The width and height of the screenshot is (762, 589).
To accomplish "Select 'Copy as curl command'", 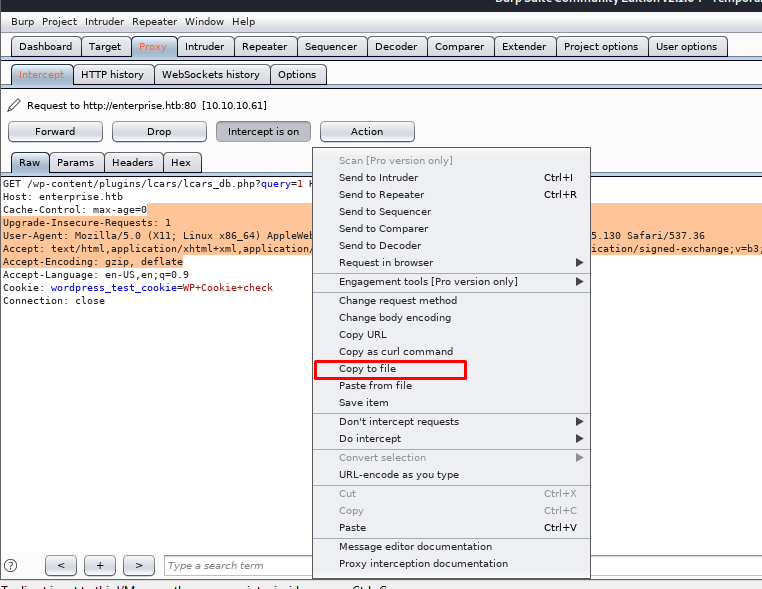I will point(451,351).
